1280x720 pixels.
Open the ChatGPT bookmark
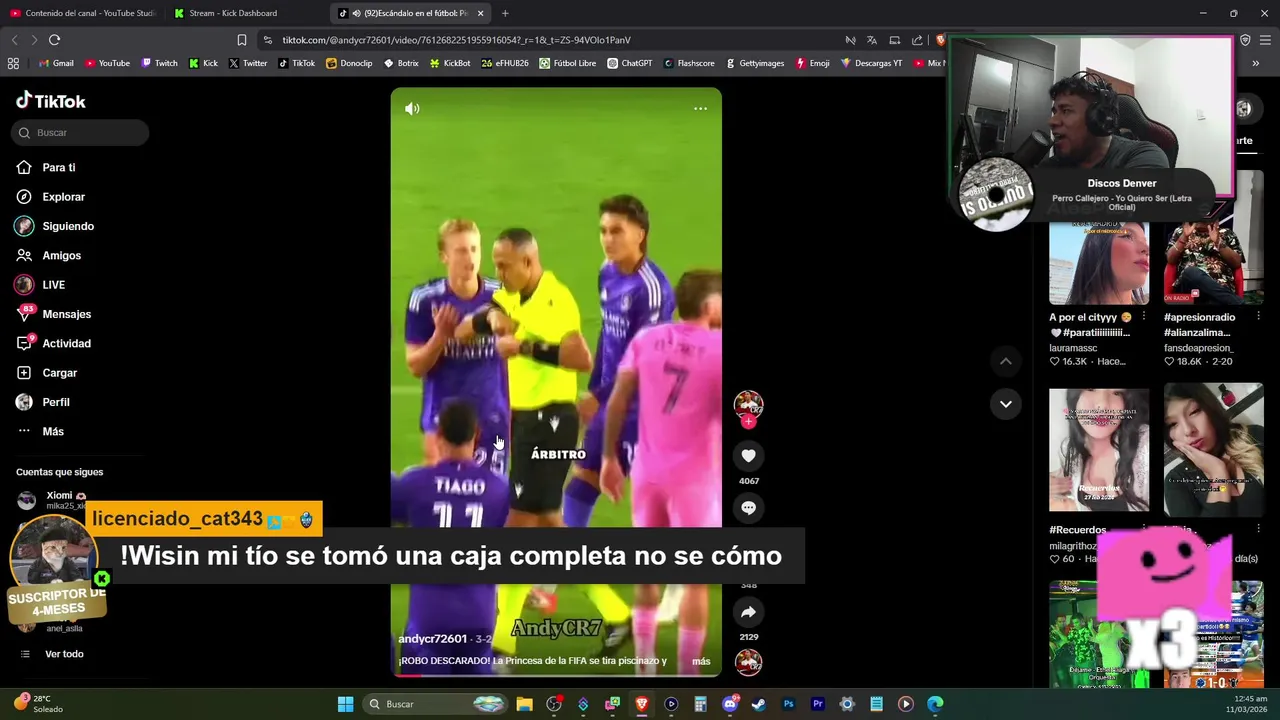click(629, 63)
